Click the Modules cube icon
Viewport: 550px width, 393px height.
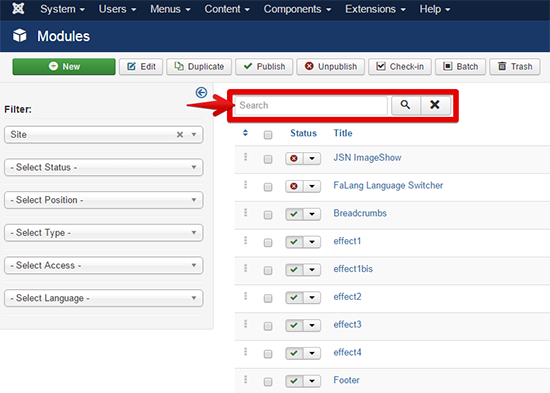click(x=20, y=35)
